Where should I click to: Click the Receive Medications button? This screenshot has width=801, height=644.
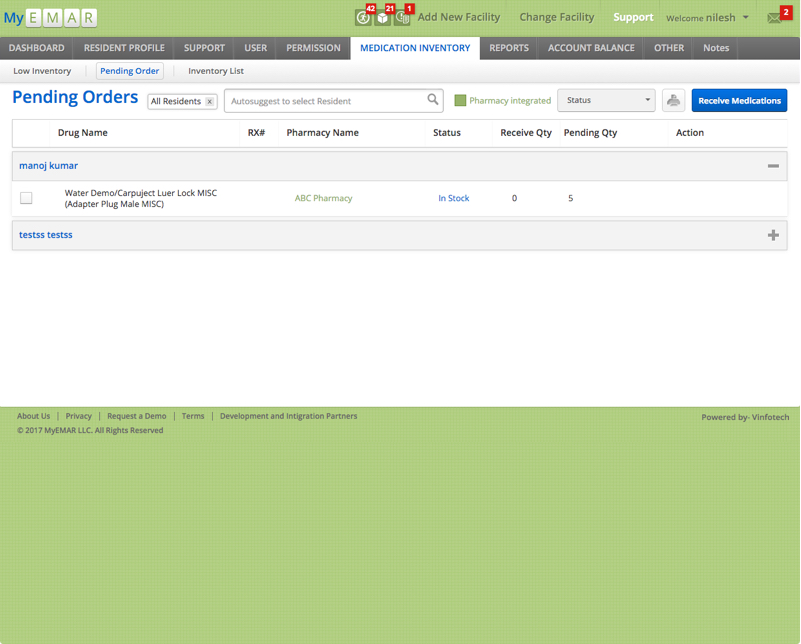(x=739, y=101)
